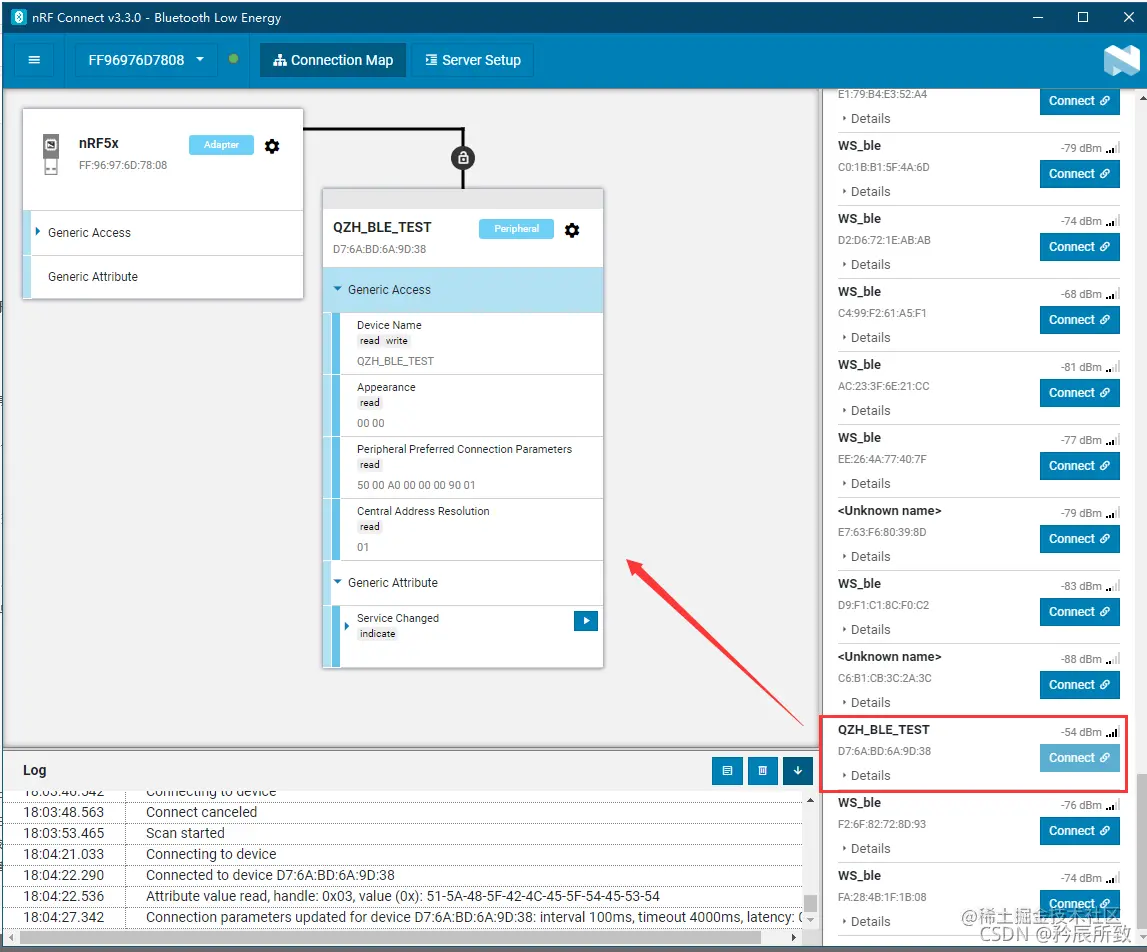Image resolution: width=1147 pixels, height=952 pixels.
Task: Expand Details for WS_ble C0:1B:B1:5F:4A:6D
Action: (x=867, y=192)
